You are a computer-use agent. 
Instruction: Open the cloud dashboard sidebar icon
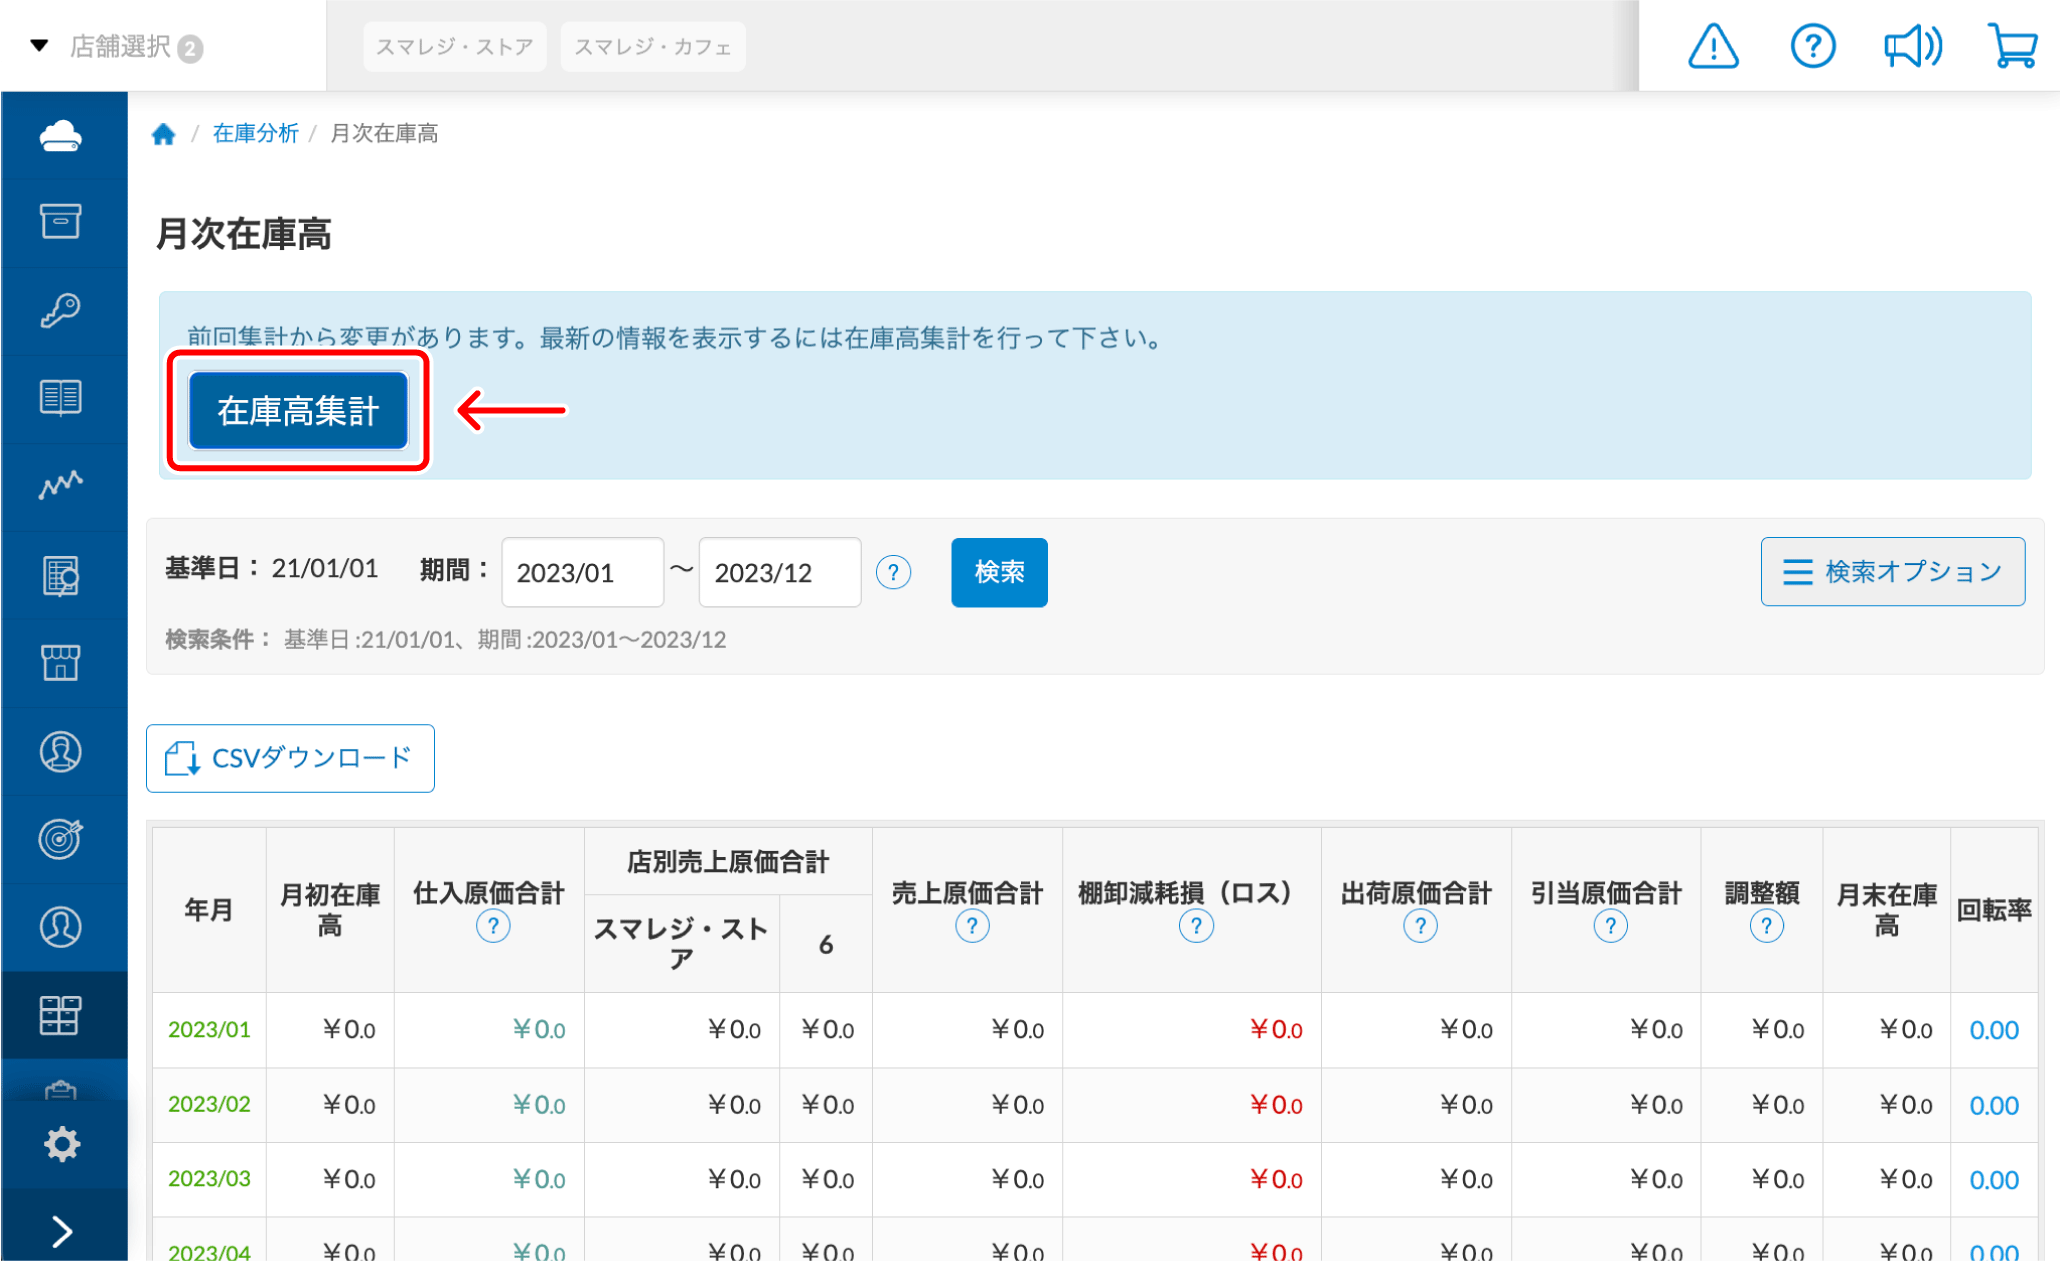(62, 136)
